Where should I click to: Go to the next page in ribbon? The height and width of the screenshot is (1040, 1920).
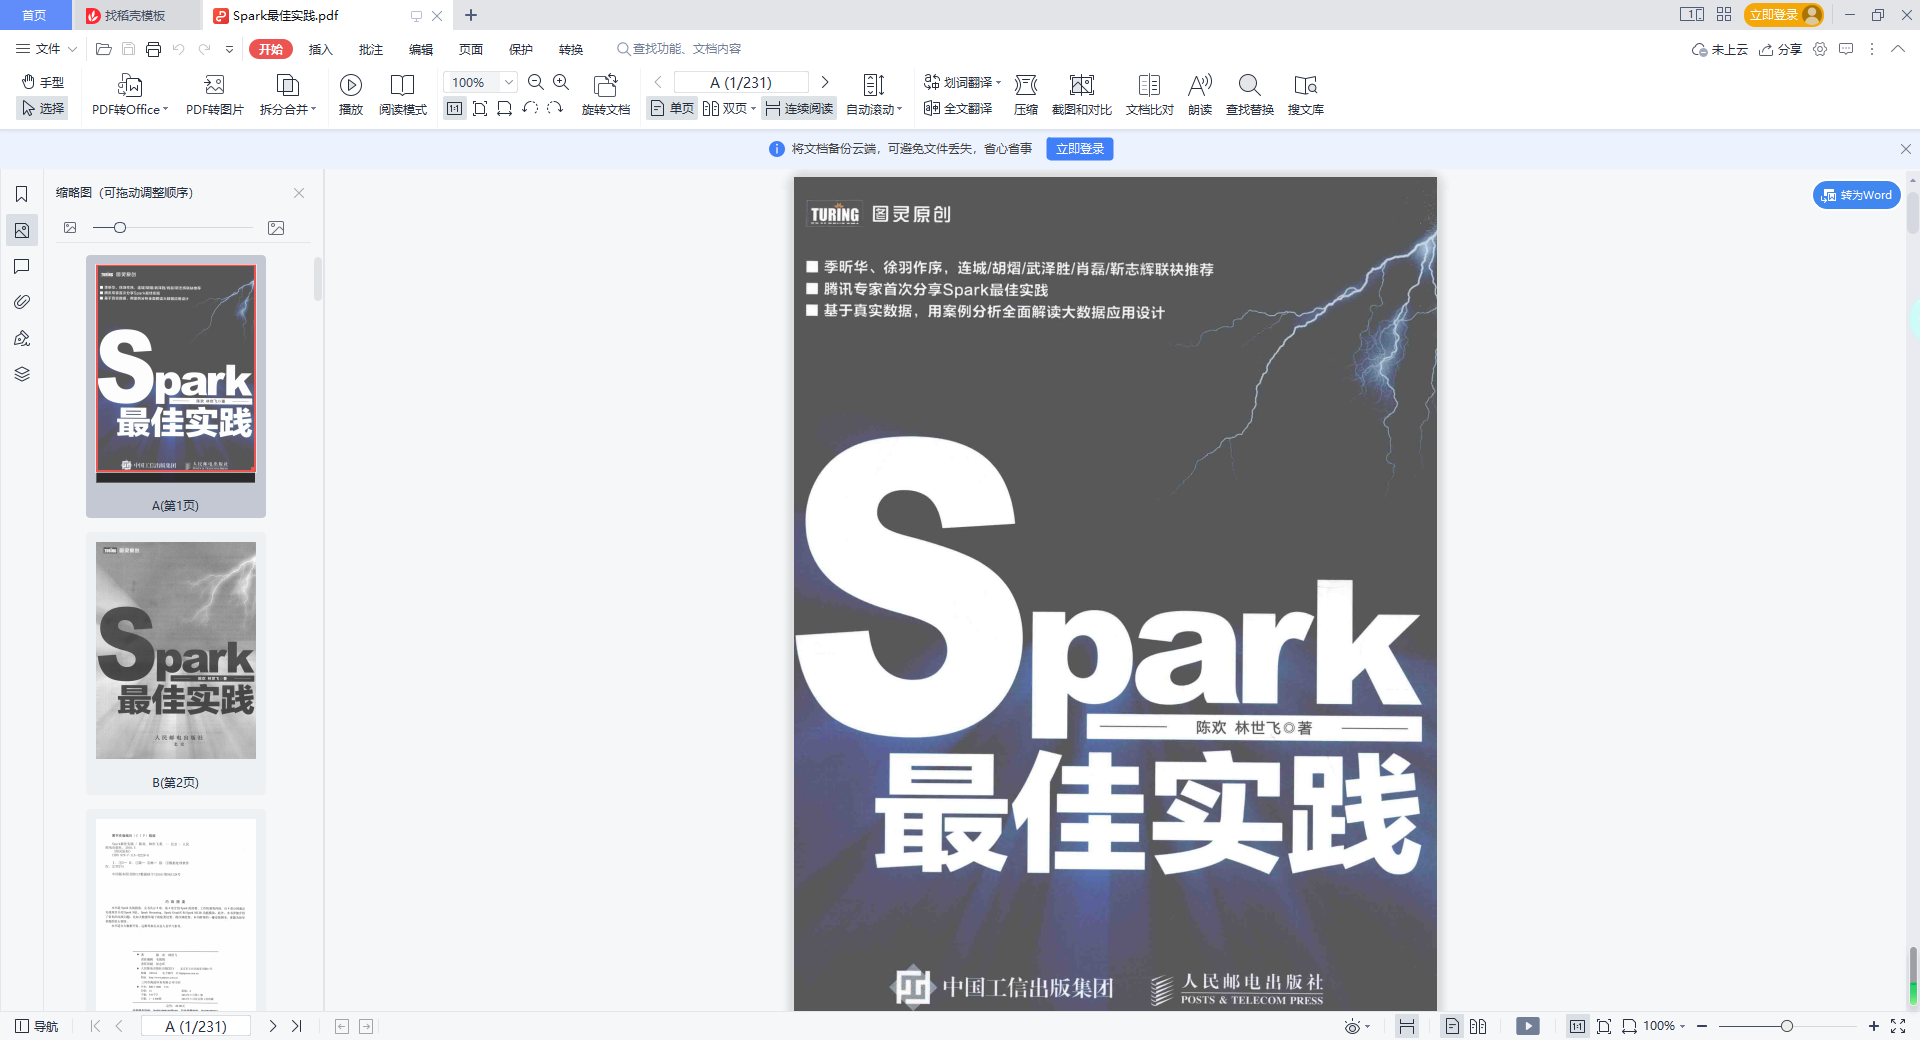825,82
